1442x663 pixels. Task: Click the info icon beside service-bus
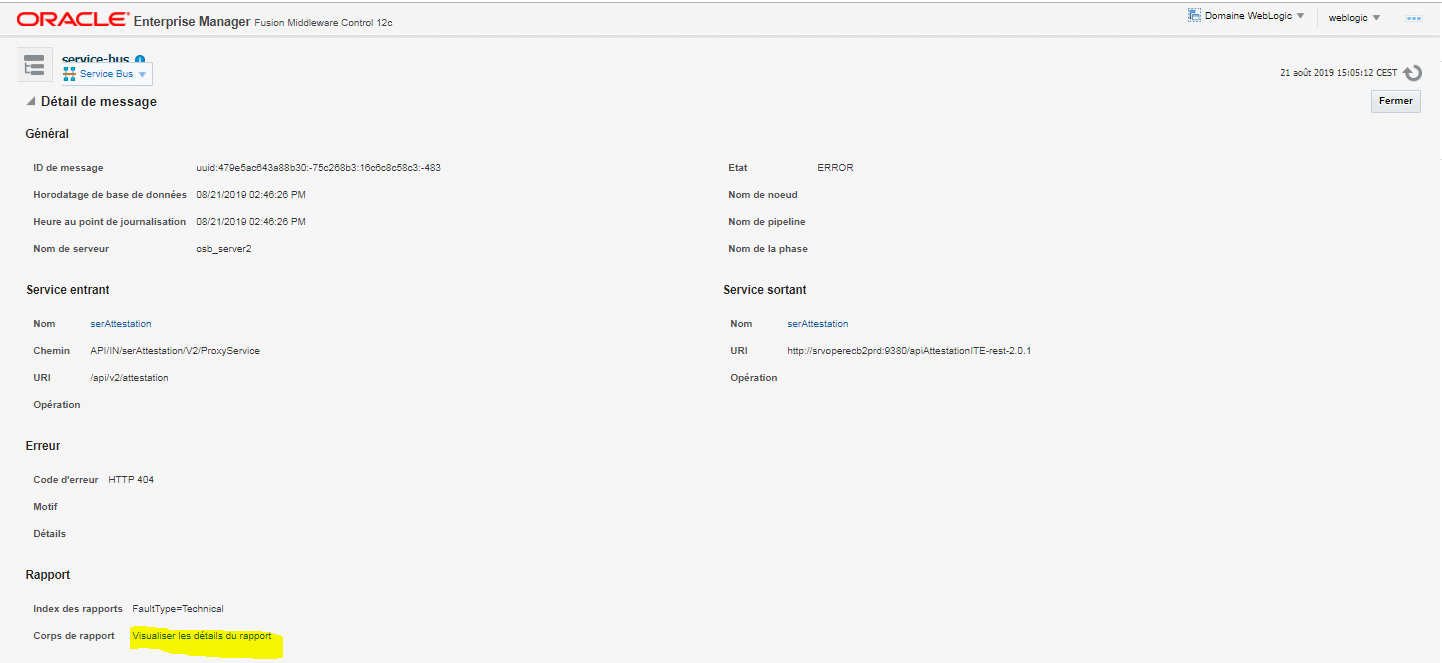tap(140, 60)
